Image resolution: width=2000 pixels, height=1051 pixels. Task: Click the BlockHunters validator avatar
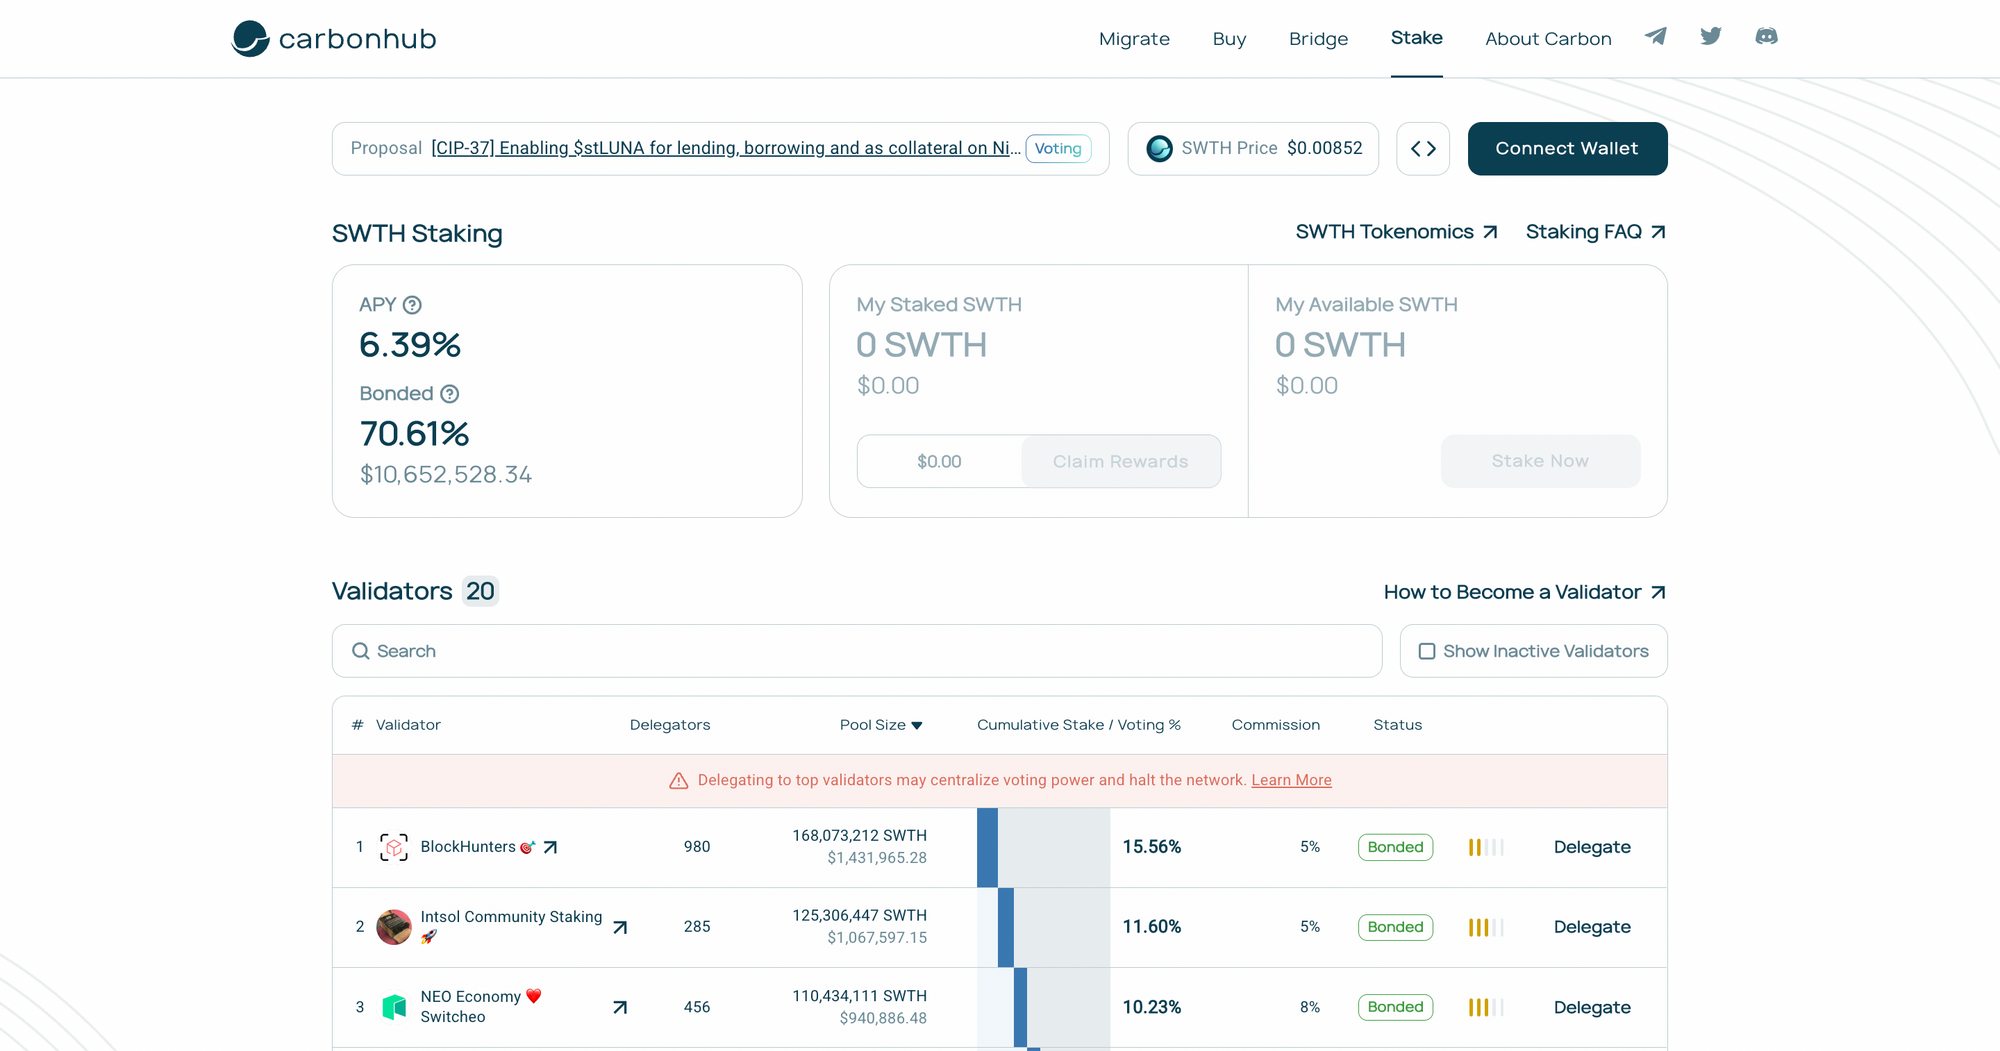[x=394, y=847]
